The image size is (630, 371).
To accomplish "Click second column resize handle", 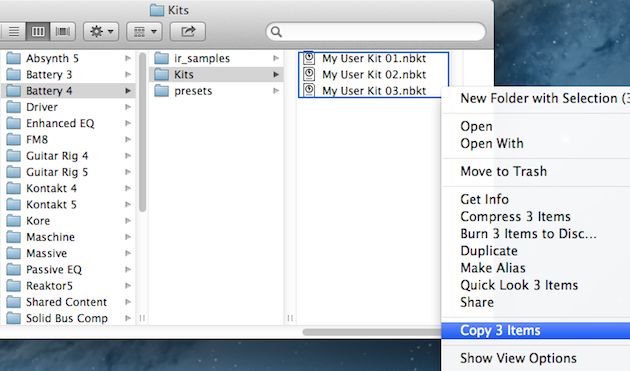I will 290,318.
